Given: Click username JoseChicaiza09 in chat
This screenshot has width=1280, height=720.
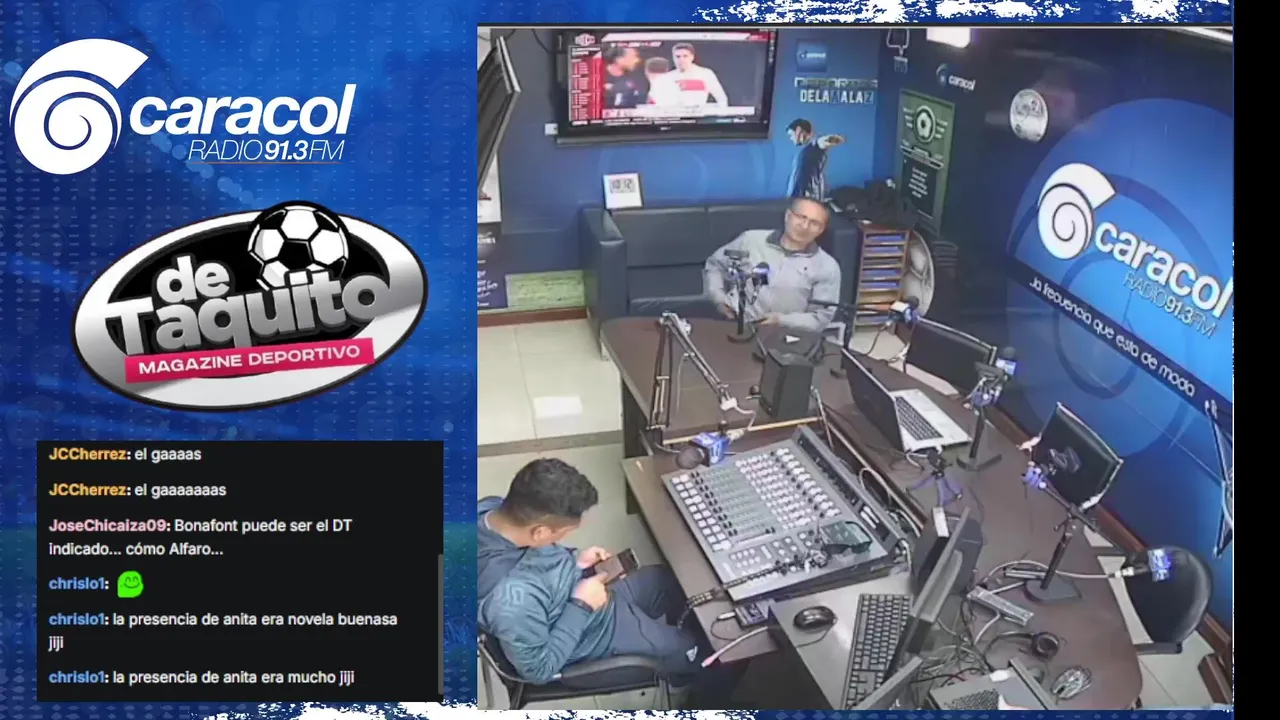Looking at the screenshot, I should 109,526.
